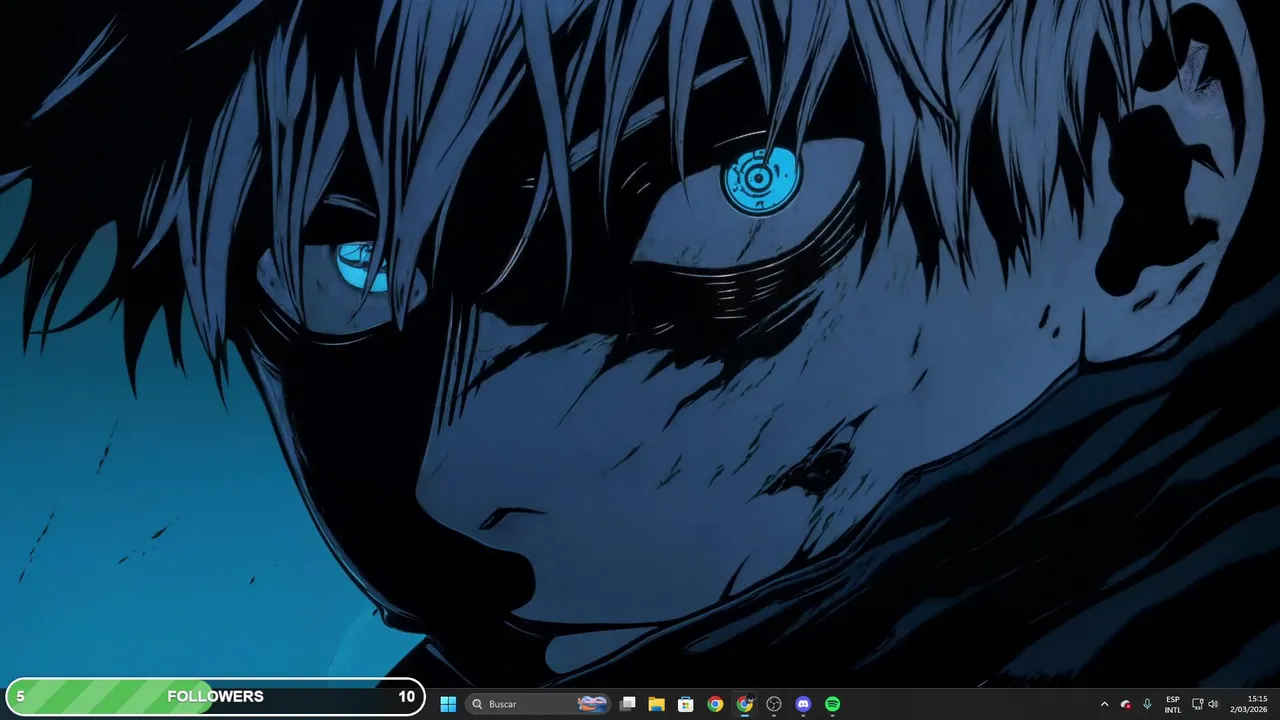Viewport: 1280px width, 720px height.
Task: Open clock and date 15:15 panel
Action: (x=1249, y=704)
